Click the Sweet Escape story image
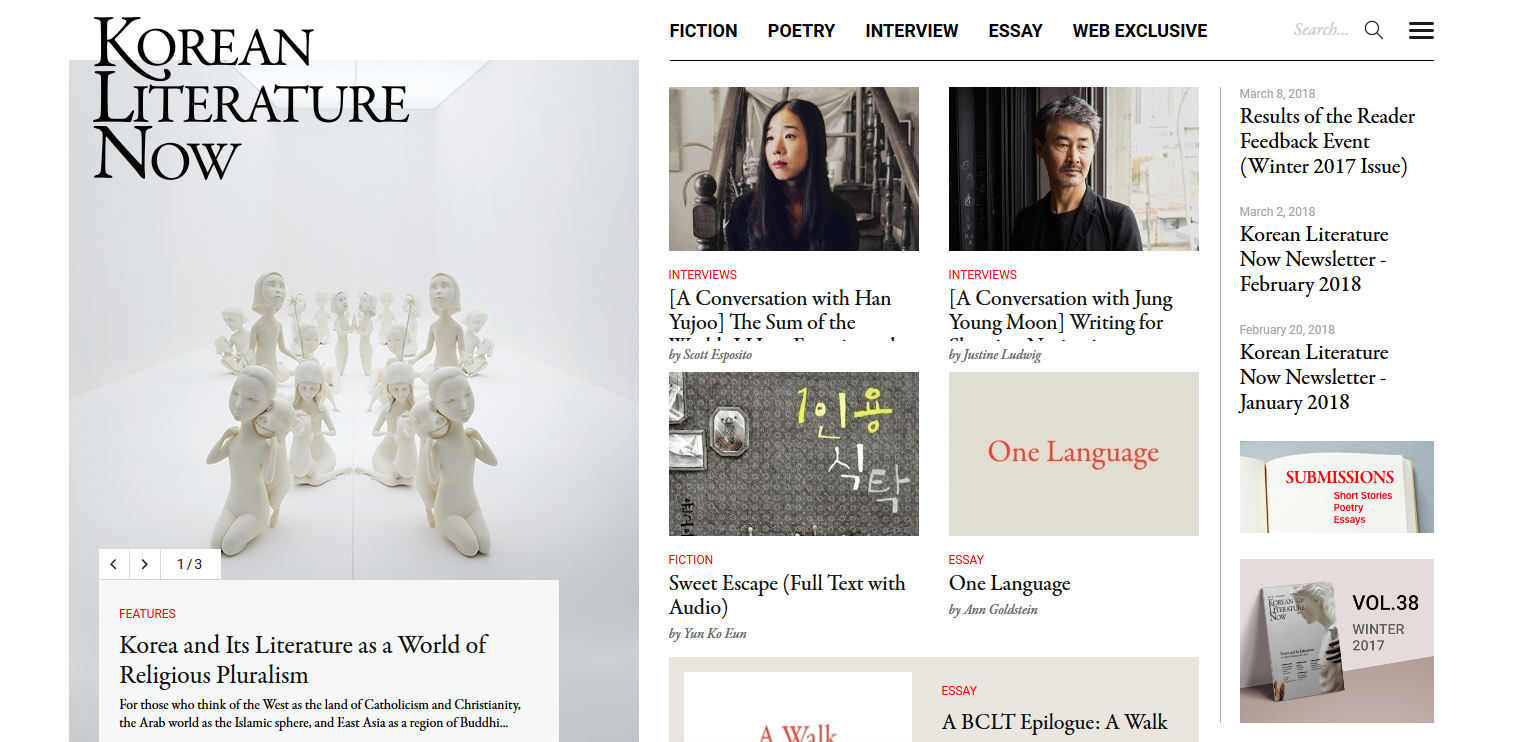 click(x=793, y=454)
